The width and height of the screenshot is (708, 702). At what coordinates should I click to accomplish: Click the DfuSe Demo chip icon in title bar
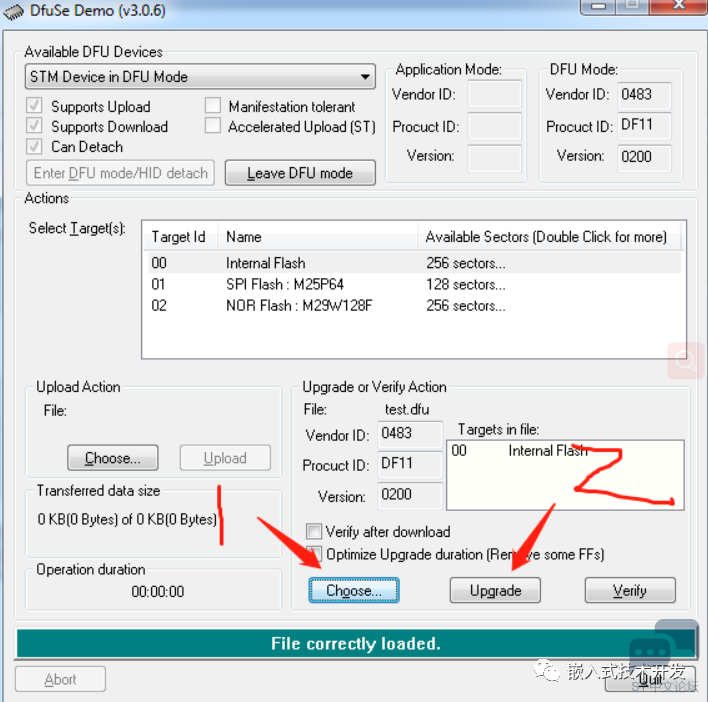tap(14, 11)
